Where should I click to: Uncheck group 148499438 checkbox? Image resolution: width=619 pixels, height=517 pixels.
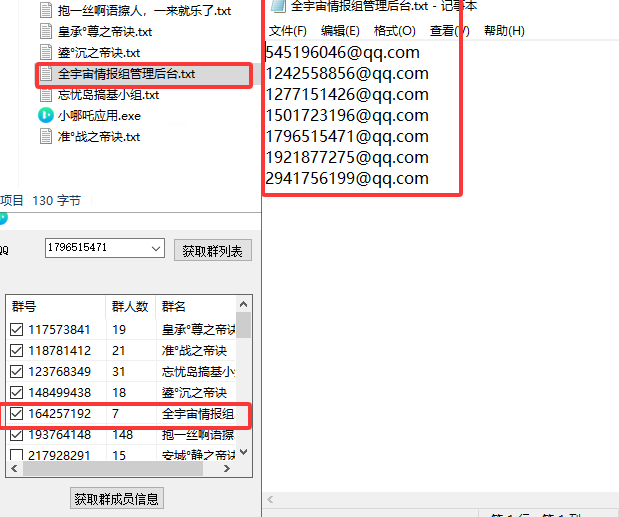tap(16, 392)
